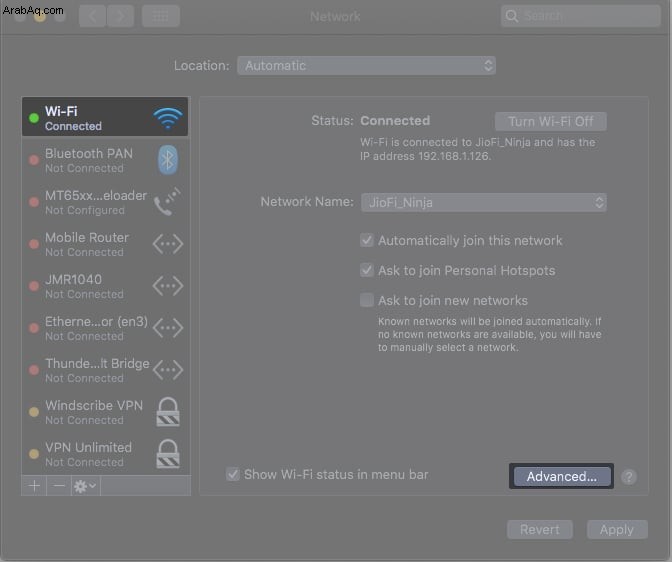Click the arrows icon for Etherne...or (en3)
Image resolution: width=672 pixels, height=562 pixels.
168,328
